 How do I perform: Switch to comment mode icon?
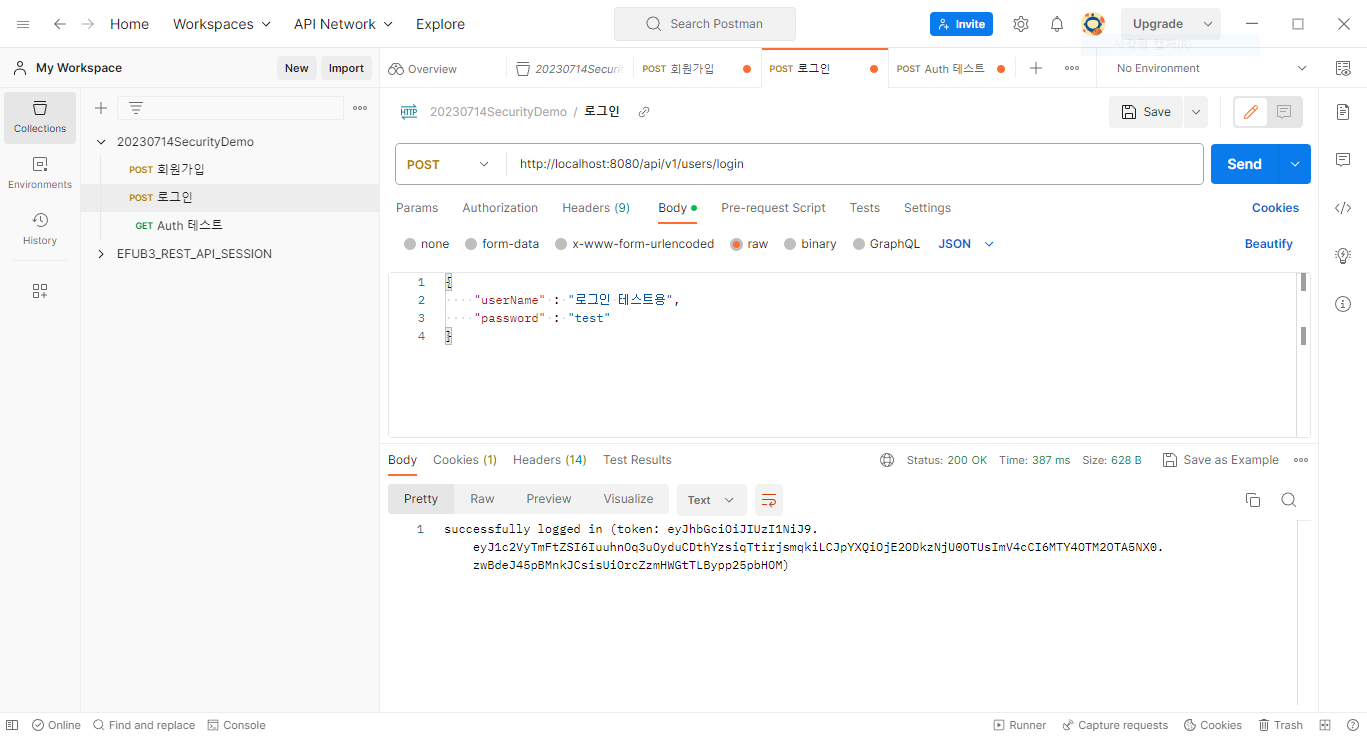click(1285, 112)
